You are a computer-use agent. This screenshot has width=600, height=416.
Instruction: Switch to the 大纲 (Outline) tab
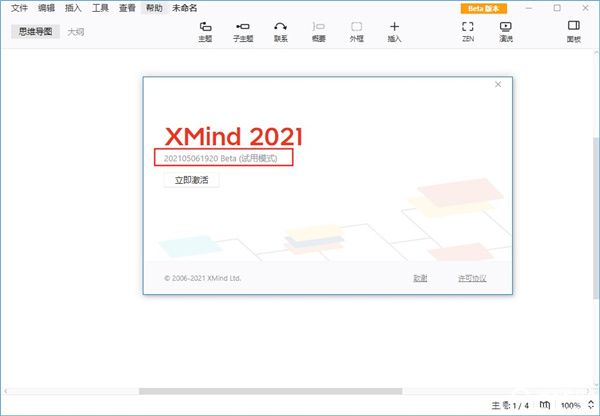[x=76, y=32]
